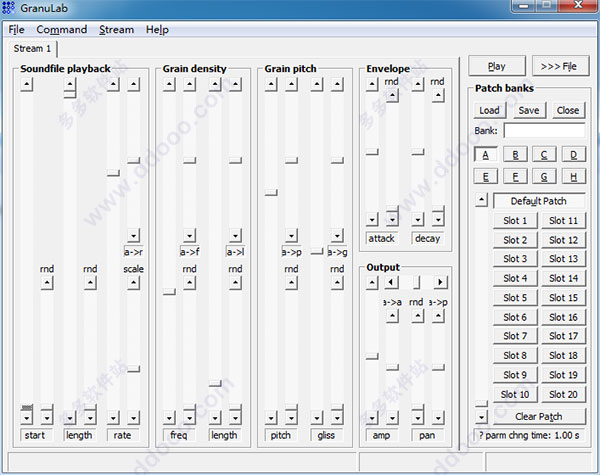Click the grain pitch slider thumb
Screen dimensions: 600x475
tap(271, 192)
